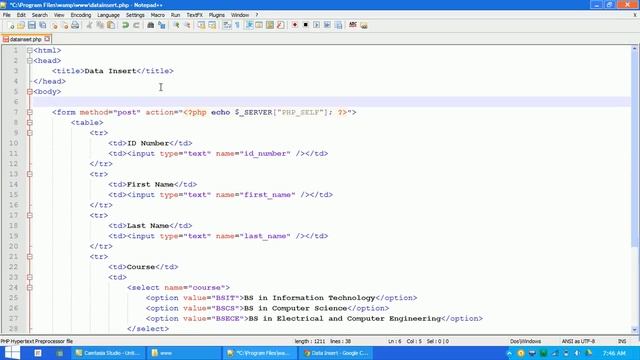
Task: Collapse the form fold marker on line 7
Action: 29,112
